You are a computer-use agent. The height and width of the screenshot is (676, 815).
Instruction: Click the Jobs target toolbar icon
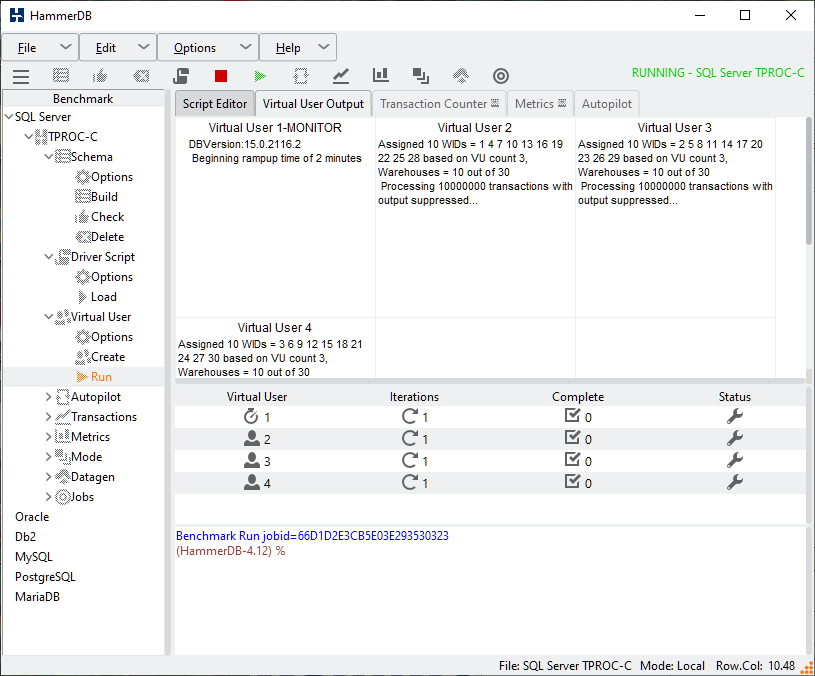pos(501,76)
